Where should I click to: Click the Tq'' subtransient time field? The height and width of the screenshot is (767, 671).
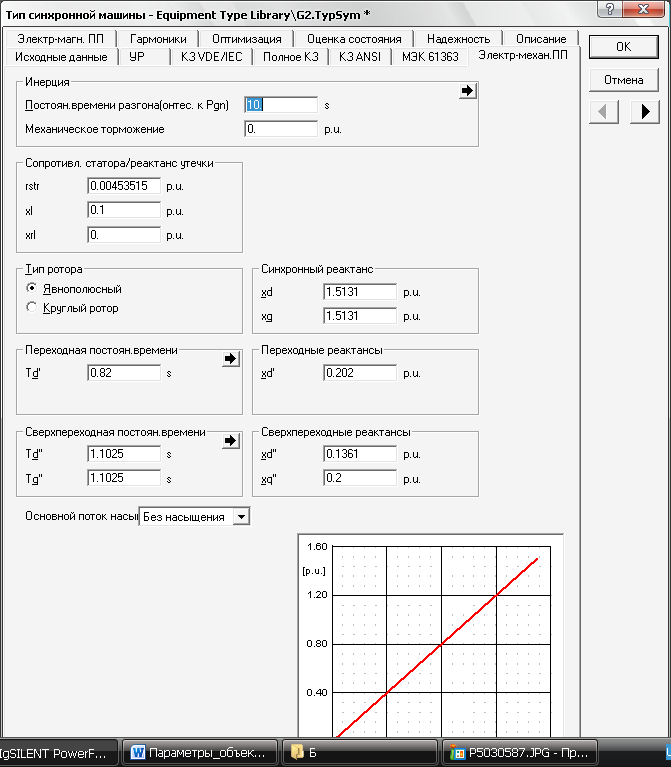pyautogui.click(x=124, y=478)
